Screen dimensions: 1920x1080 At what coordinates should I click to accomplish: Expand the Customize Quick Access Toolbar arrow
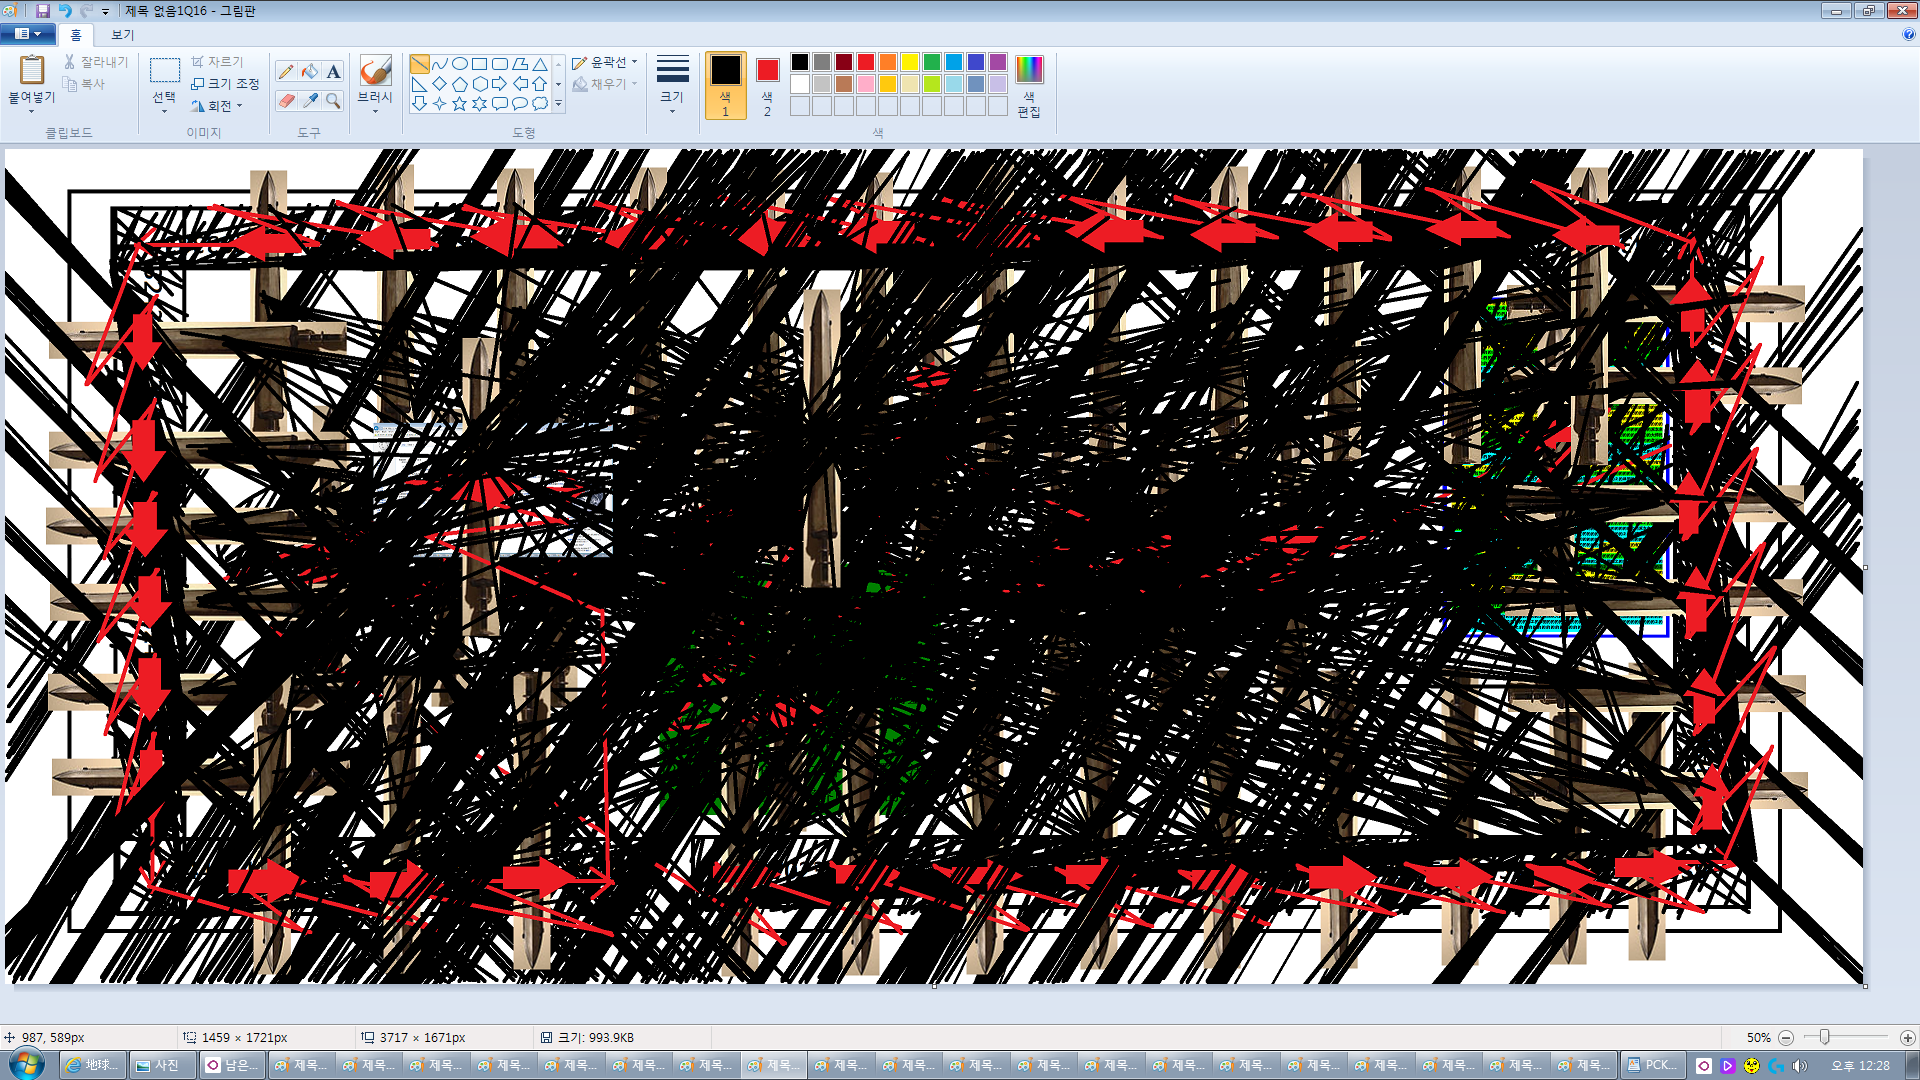(106, 11)
